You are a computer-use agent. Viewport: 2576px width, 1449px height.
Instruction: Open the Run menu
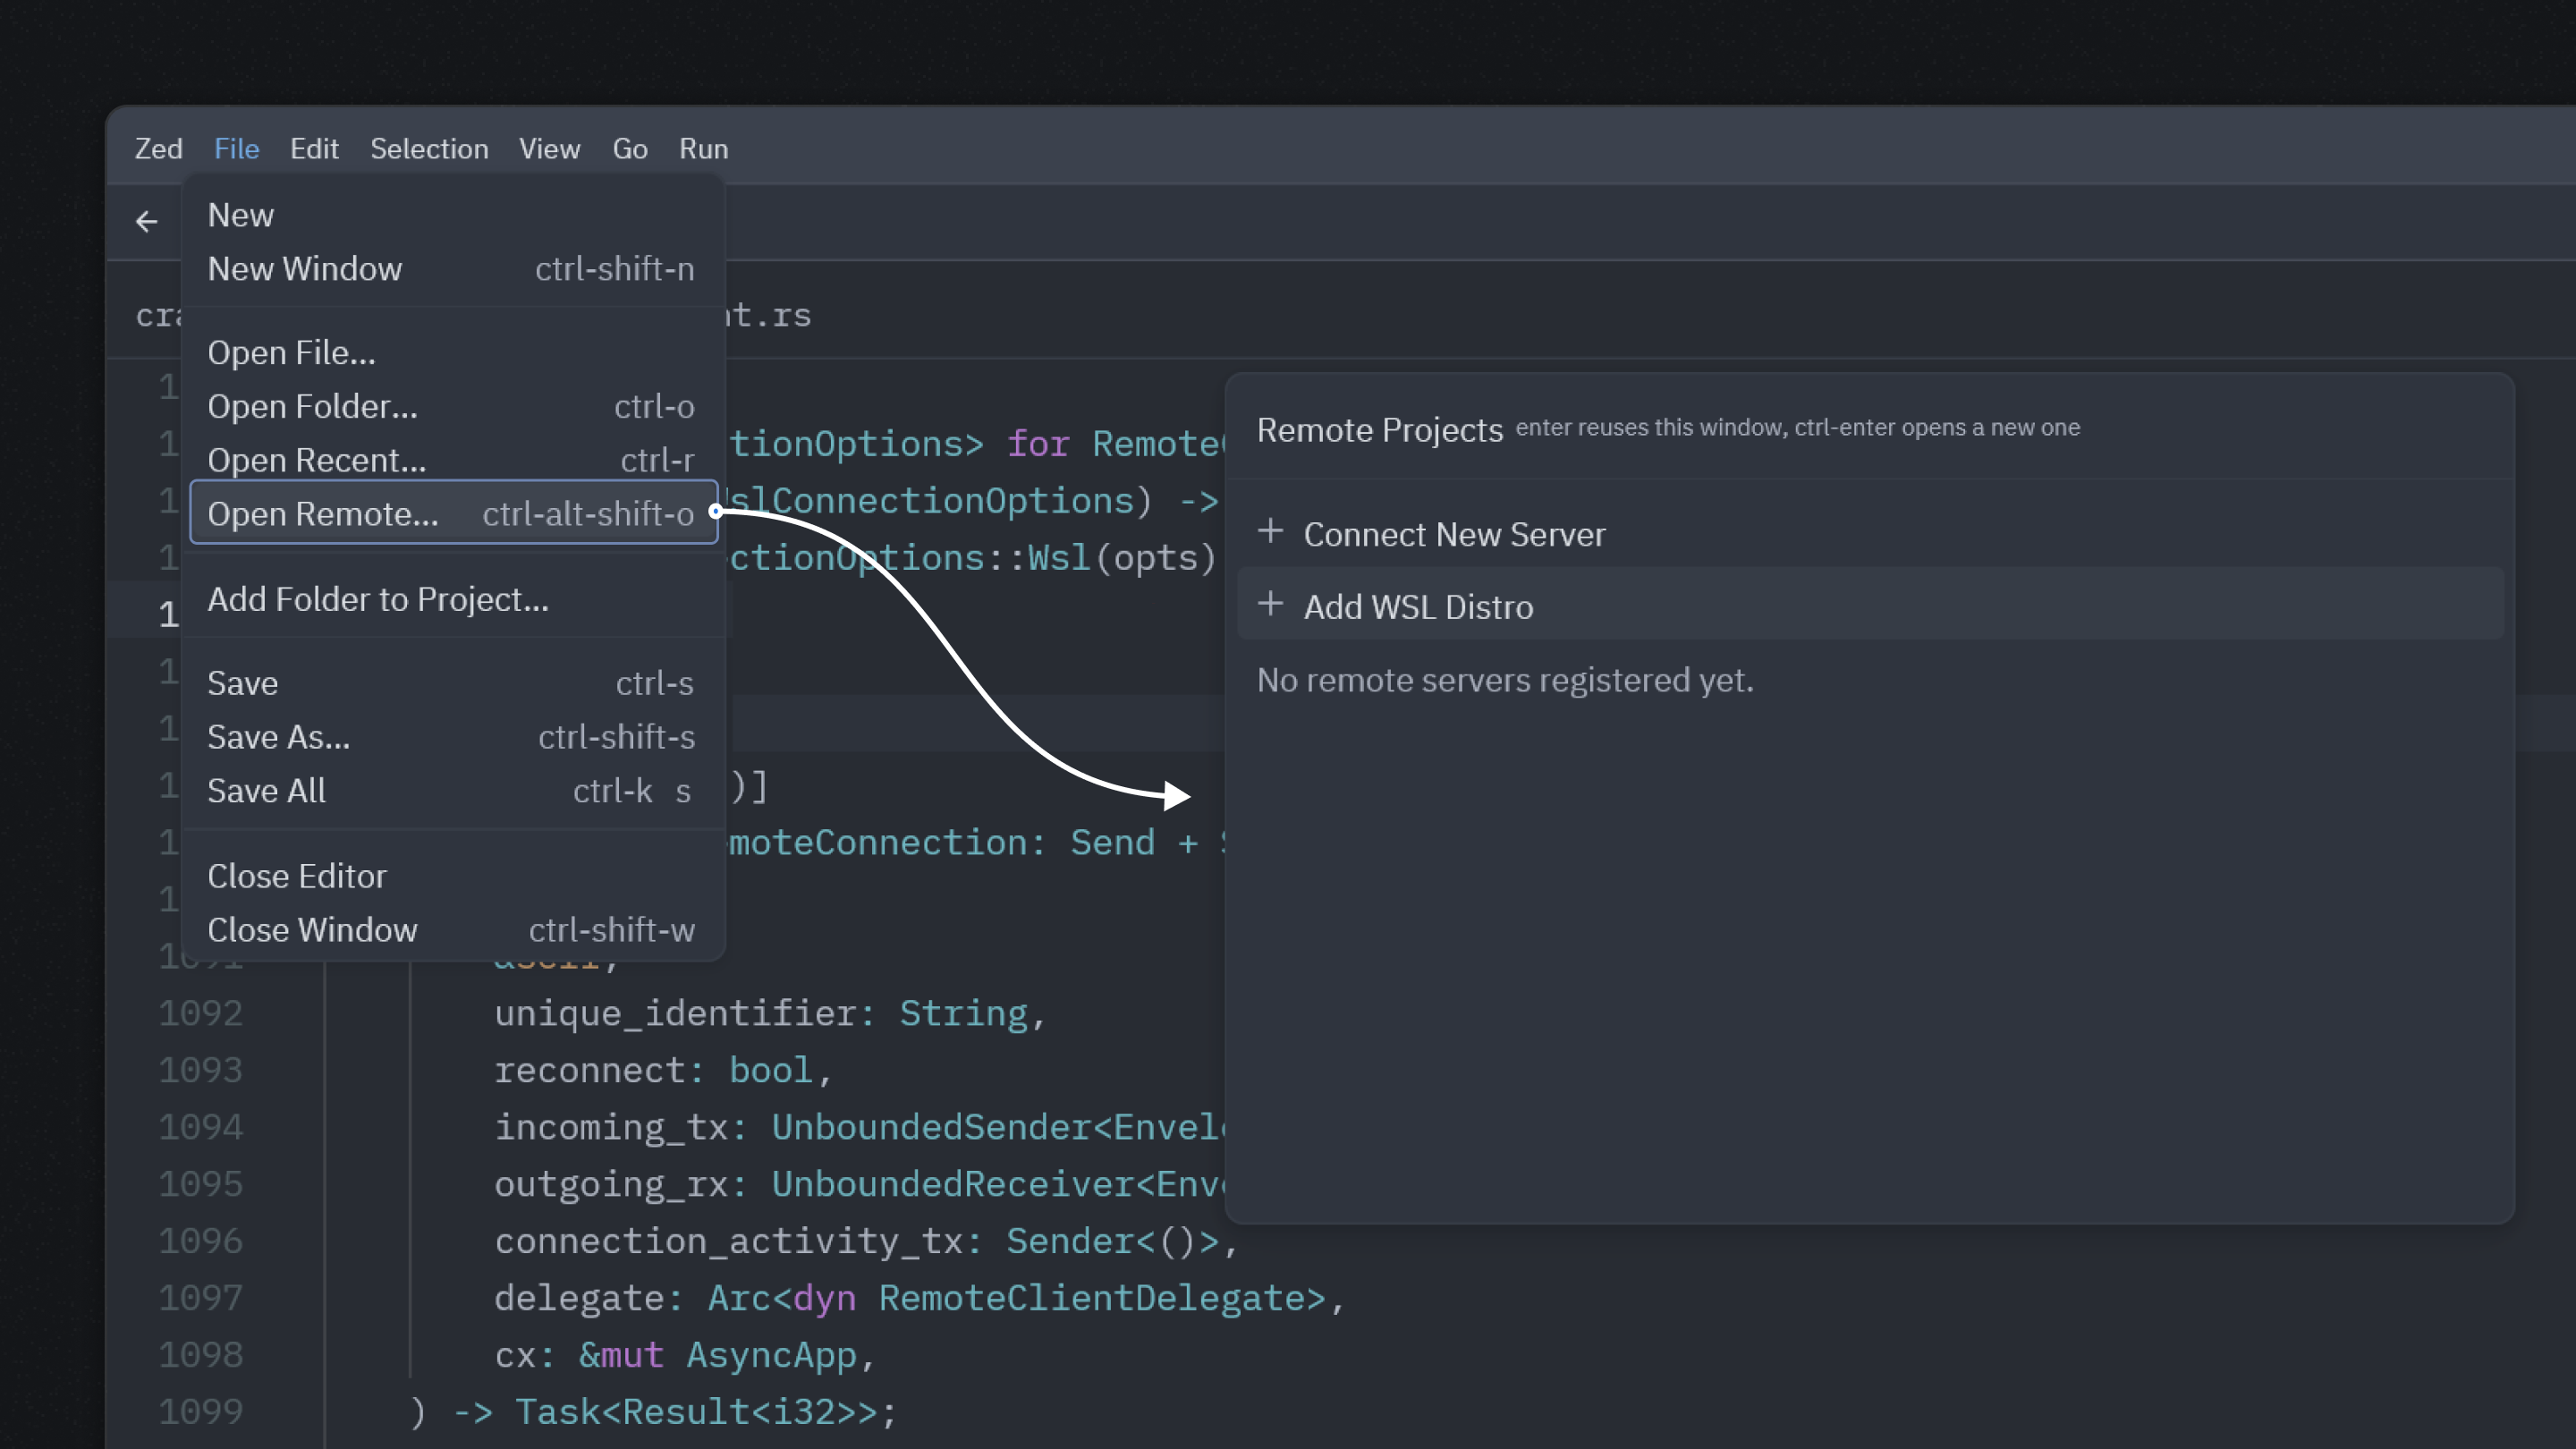[x=703, y=148]
